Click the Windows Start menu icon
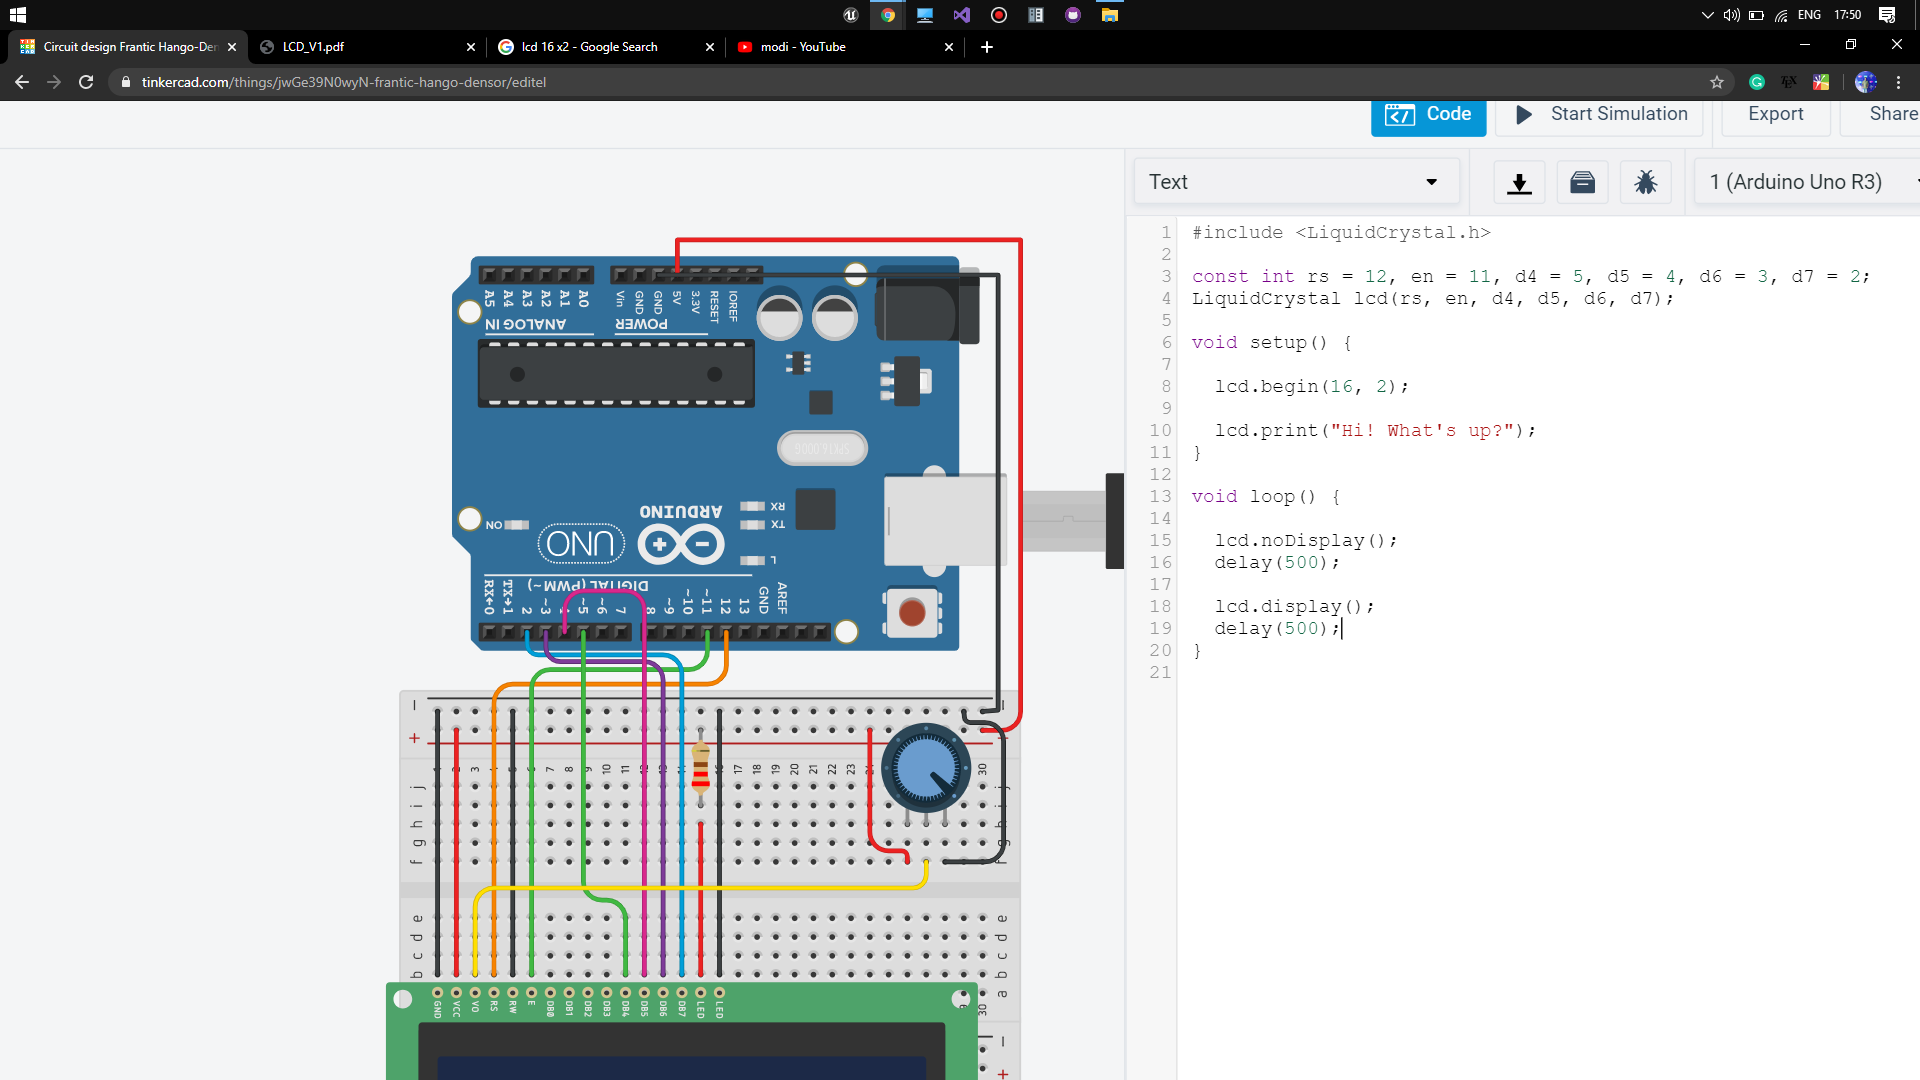The height and width of the screenshot is (1080, 1920). [20, 13]
